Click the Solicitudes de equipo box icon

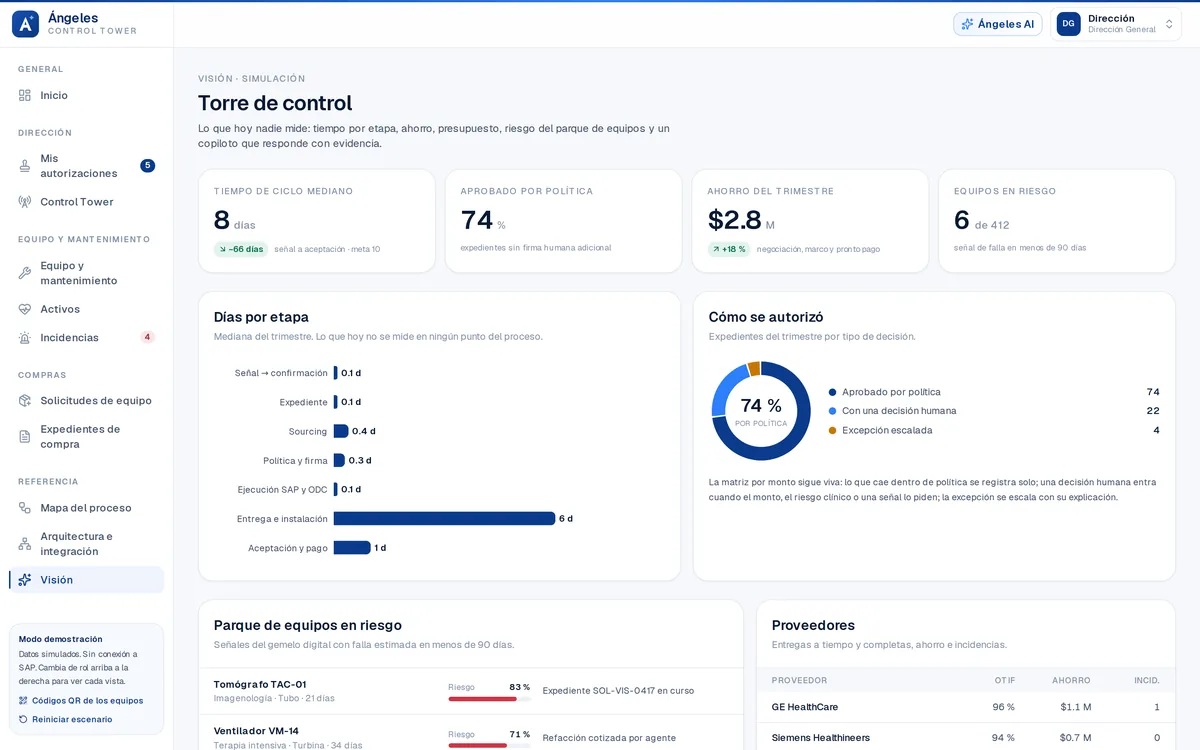tap(25, 400)
